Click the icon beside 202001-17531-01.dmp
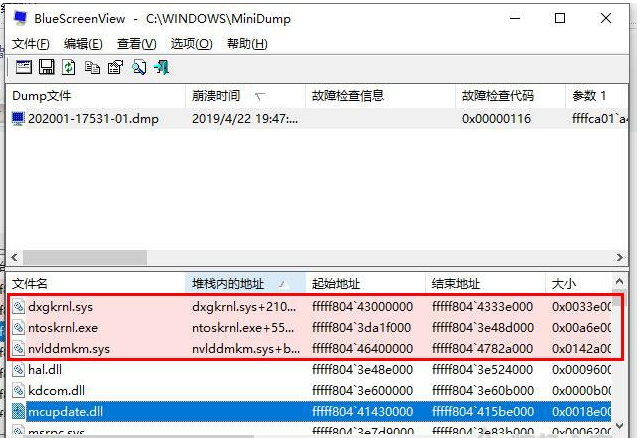 pos(18,118)
